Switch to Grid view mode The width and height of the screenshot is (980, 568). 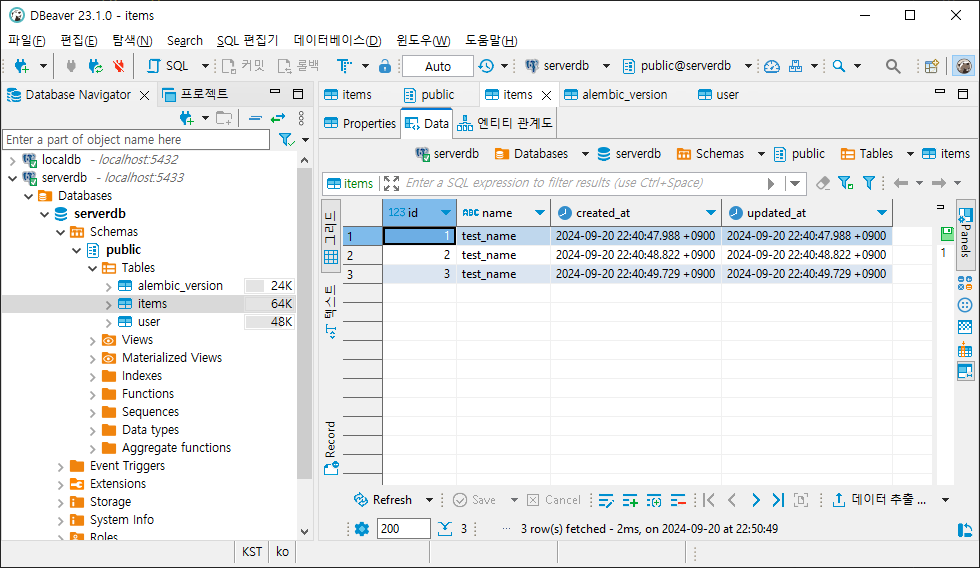[x=331, y=236]
